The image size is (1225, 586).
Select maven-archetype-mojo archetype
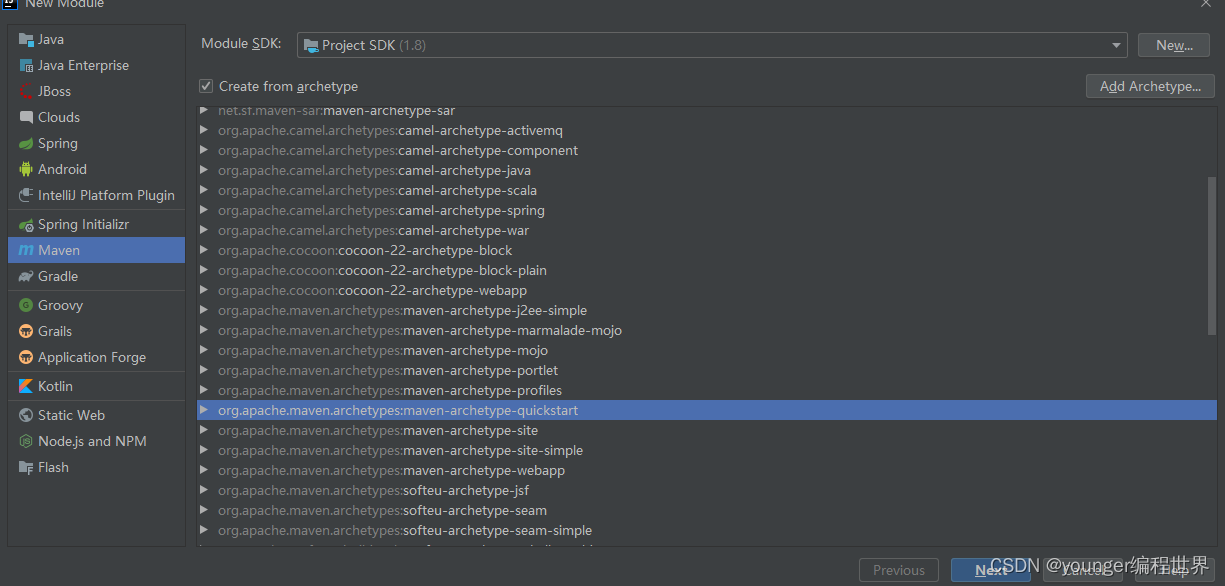tap(706, 350)
